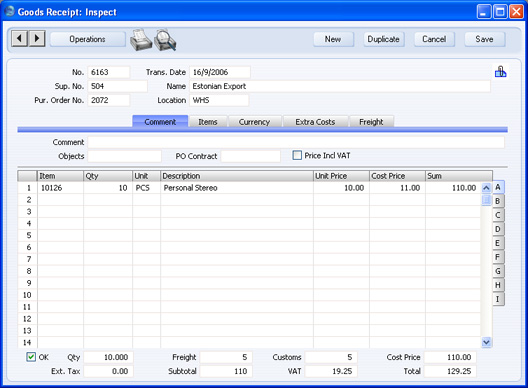Viewport: 528px width, 388px height.
Task: Maximize the Goods Receipt window
Action: pyautogui.click(x=500, y=12)
